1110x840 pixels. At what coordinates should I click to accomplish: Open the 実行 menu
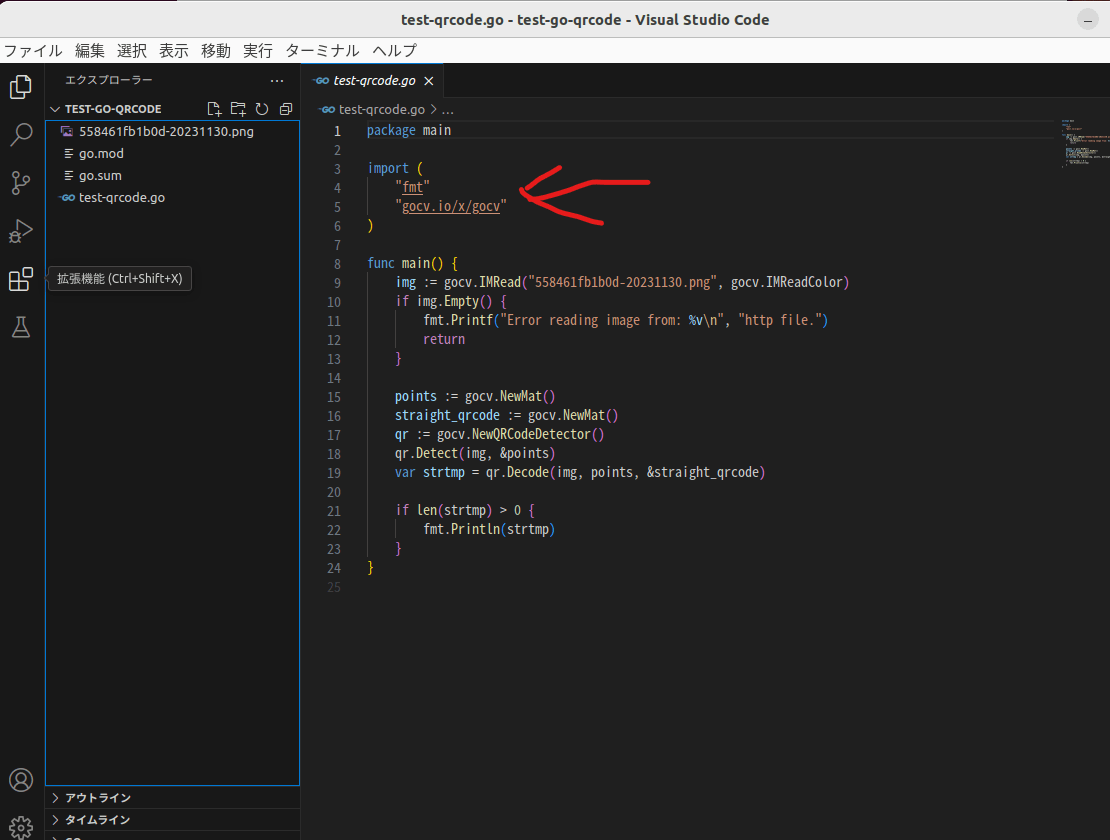(x=258, y=51)
